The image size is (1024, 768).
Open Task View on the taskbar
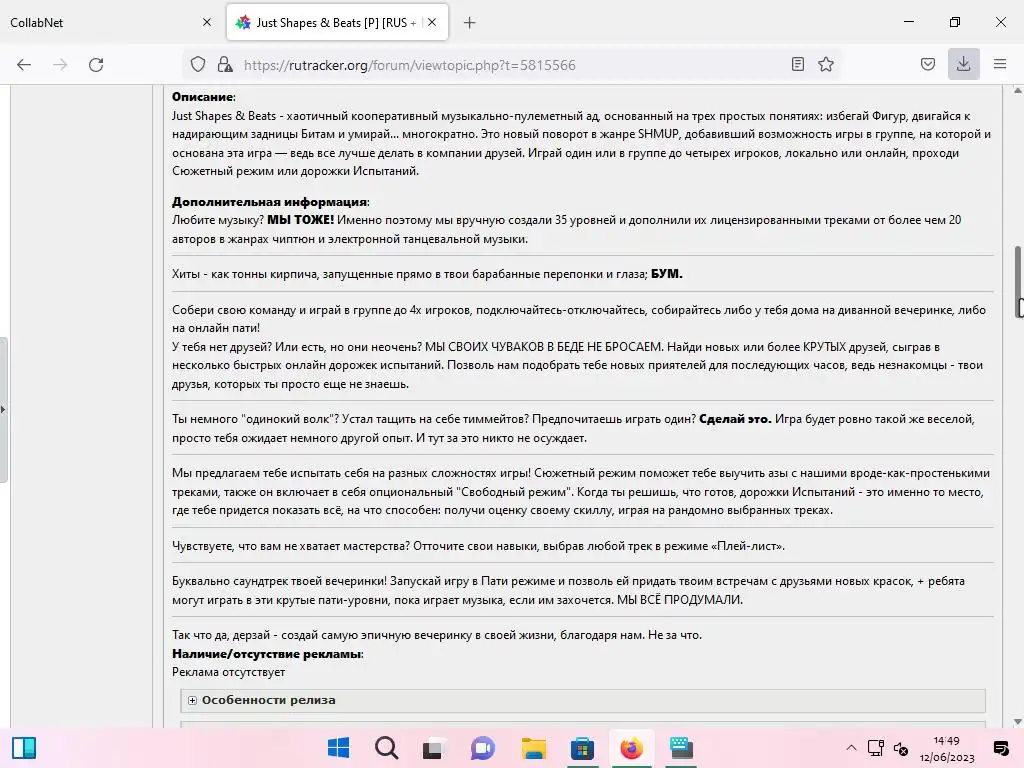click(x=434, y=748)
